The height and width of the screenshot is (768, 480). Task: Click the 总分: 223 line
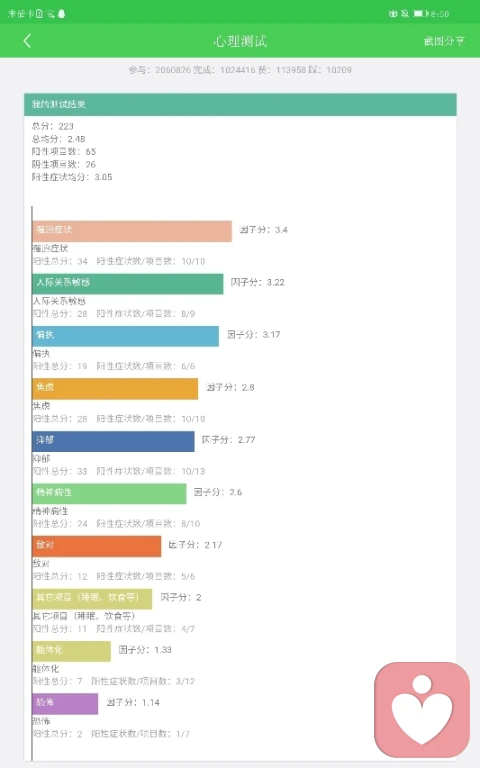click(x=53, y=126)
